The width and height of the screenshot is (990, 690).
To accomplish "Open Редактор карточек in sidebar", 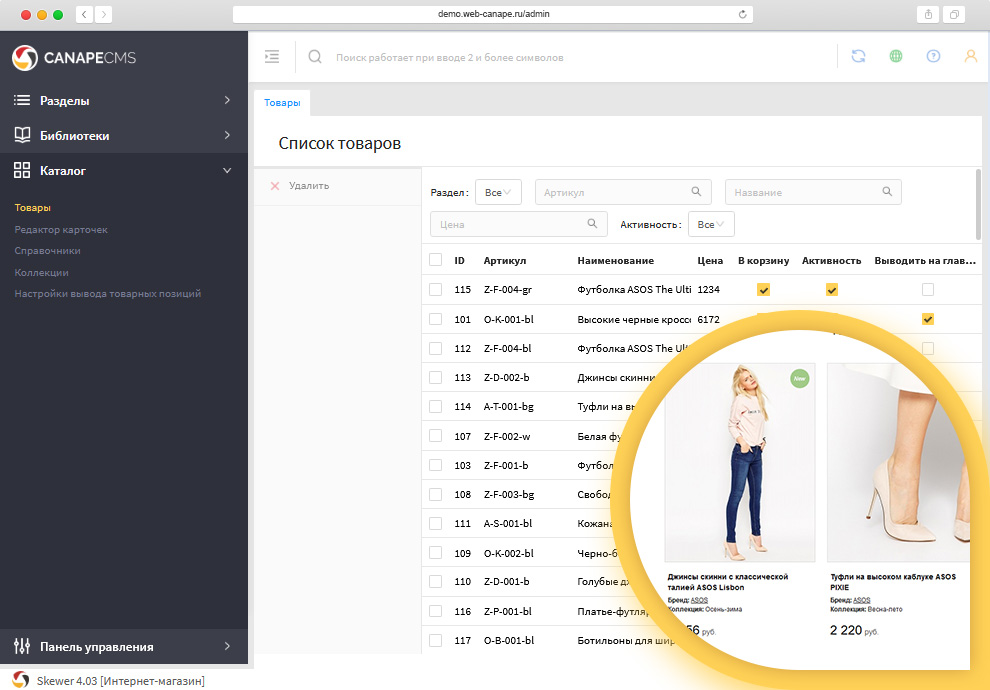I will pyautogui.click(x=61, y=230).
